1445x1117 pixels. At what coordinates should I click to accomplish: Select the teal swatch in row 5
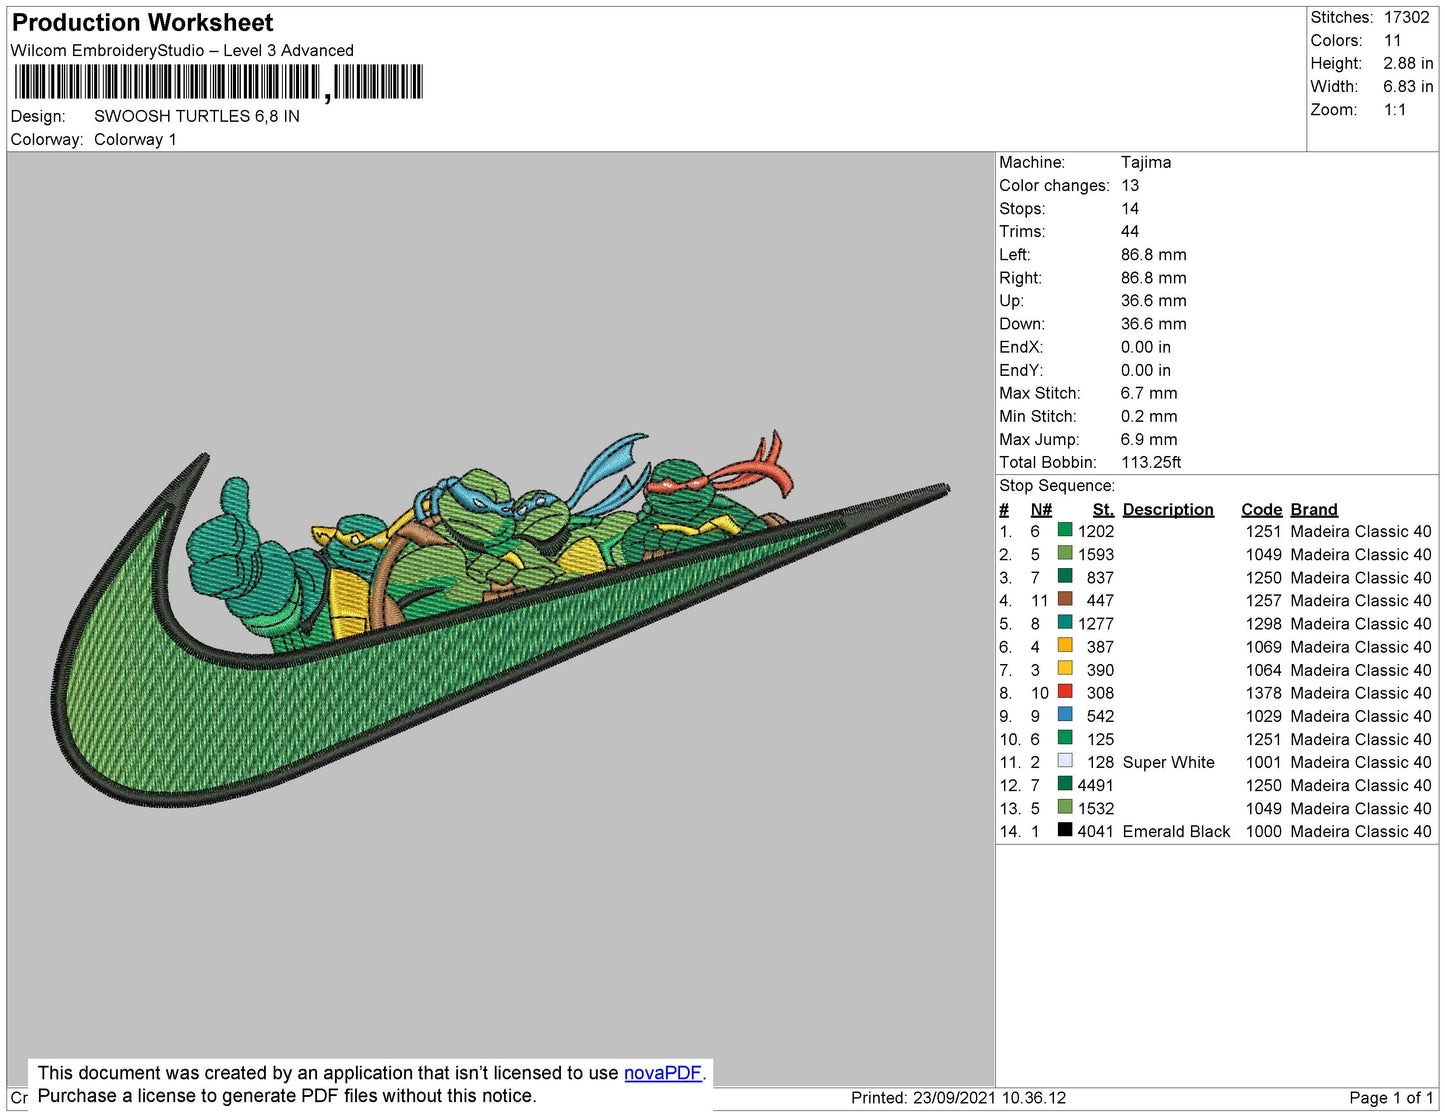(1065, 623)
